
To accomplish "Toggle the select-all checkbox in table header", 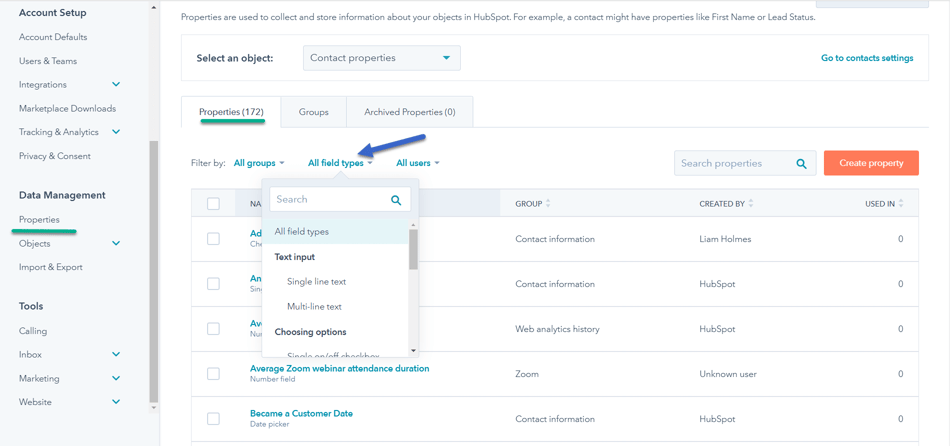I will click(x=213, y=204).
